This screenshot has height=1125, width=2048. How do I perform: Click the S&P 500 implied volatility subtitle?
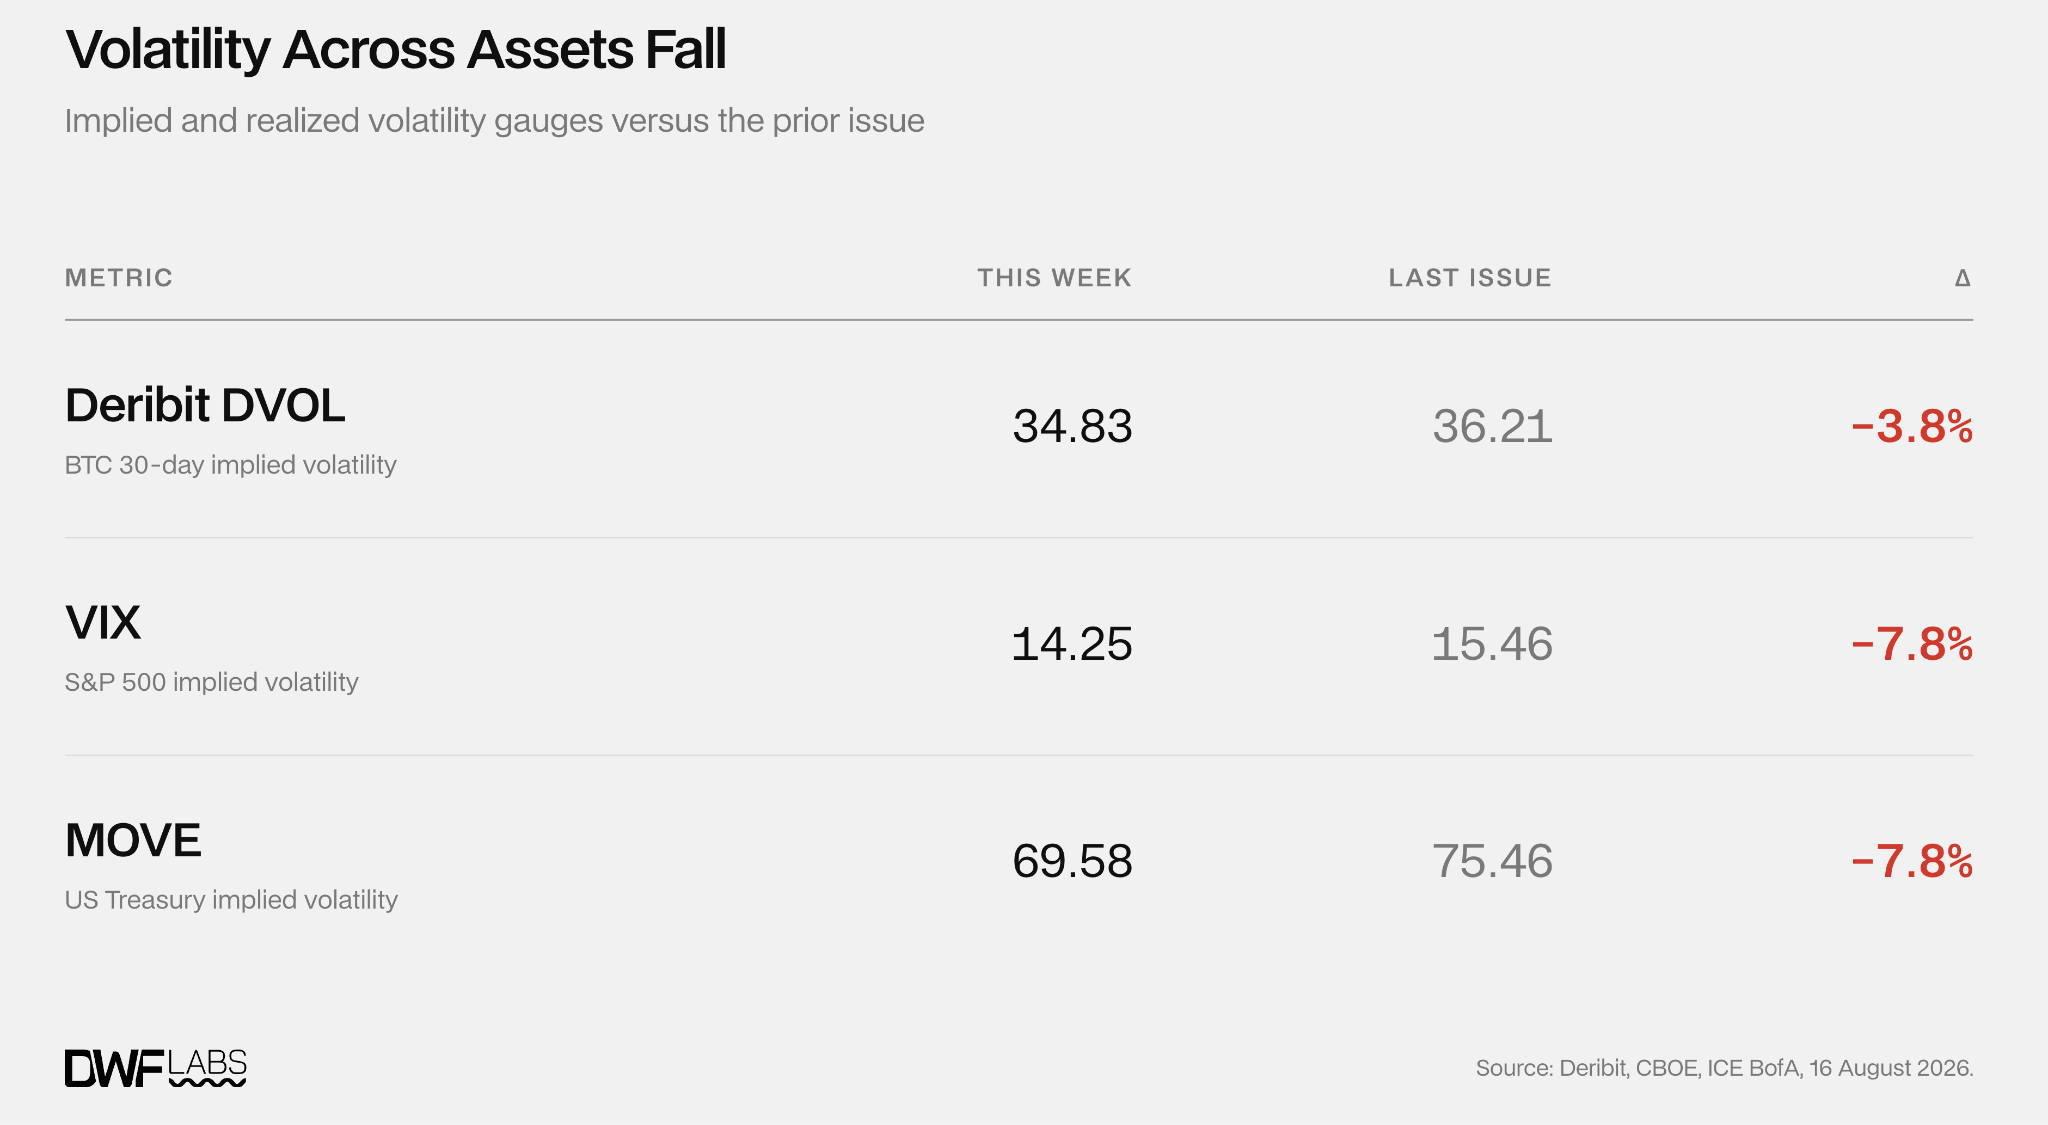pyautogui.click(x=212, y=682)
